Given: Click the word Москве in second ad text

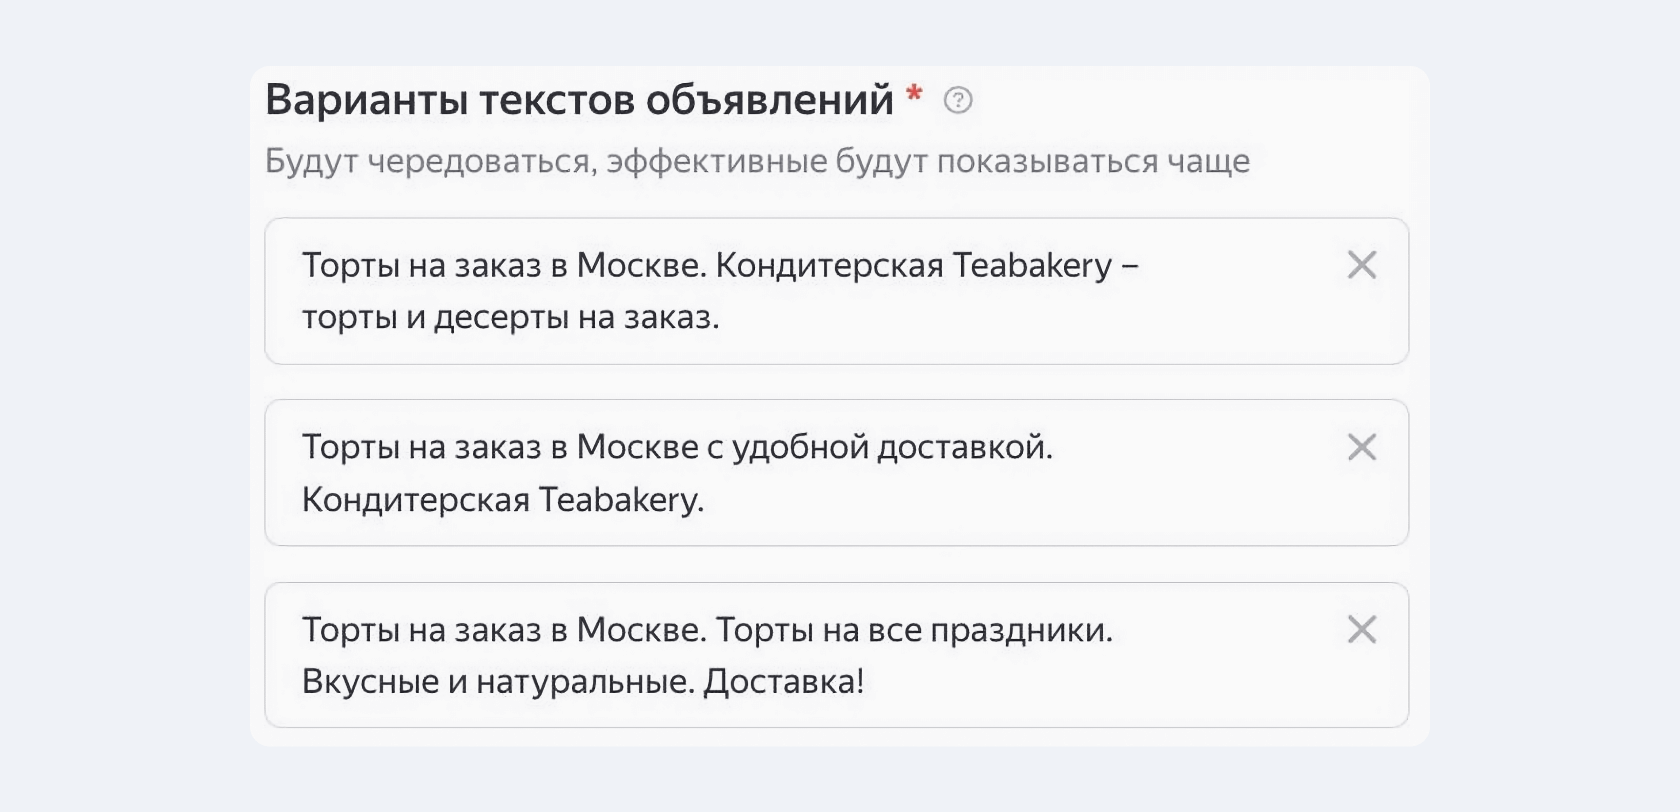Looking at the screenshot, I should [638, 447].
